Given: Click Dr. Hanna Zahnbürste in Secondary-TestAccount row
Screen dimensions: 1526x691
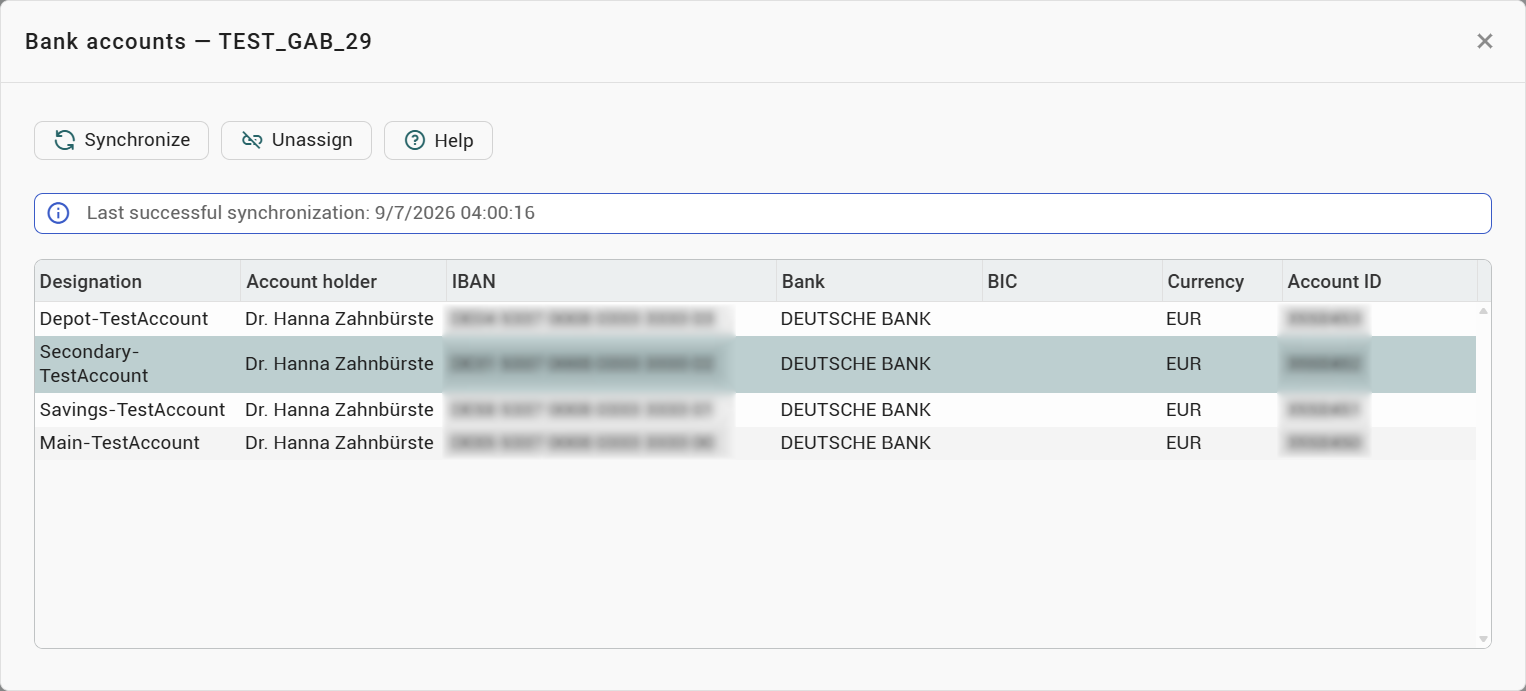Looking at the screenshot, I should (x=339, y=364).
